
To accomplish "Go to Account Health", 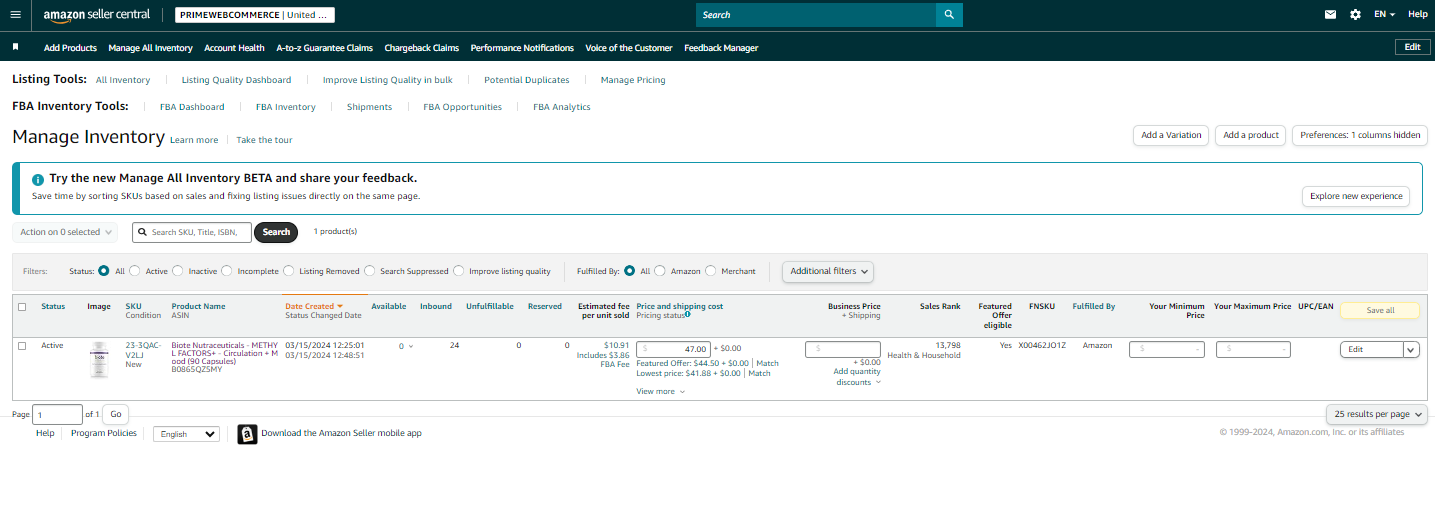I will 234,48.
